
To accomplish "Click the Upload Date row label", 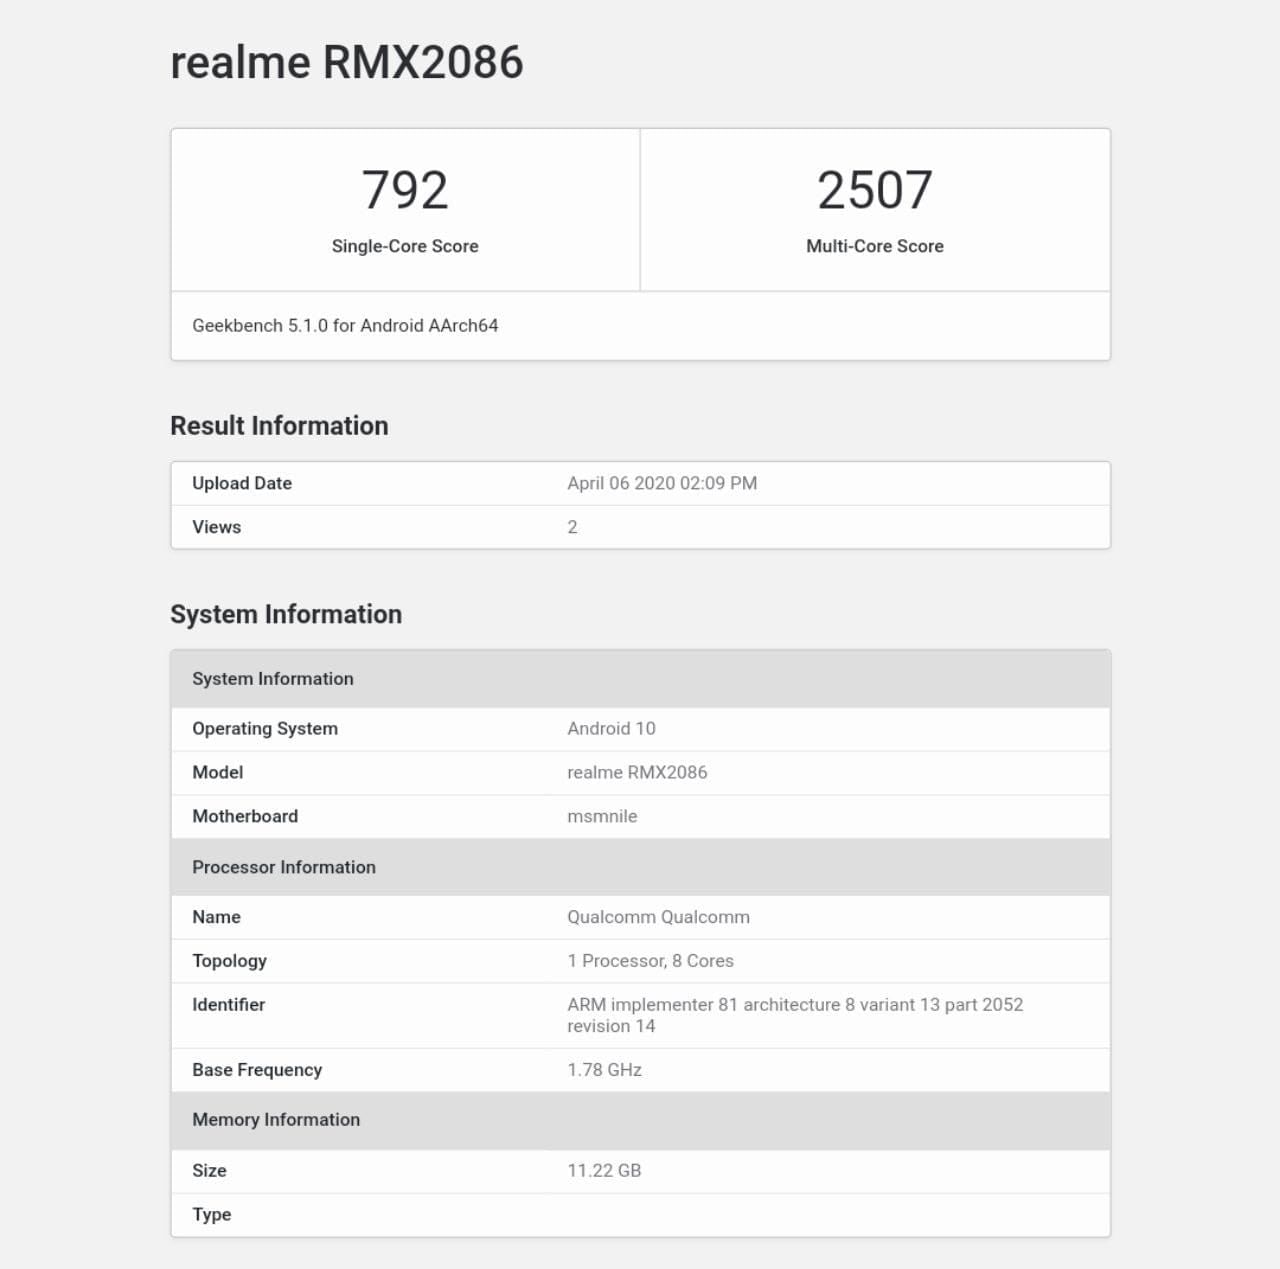I will pos(242,483).
